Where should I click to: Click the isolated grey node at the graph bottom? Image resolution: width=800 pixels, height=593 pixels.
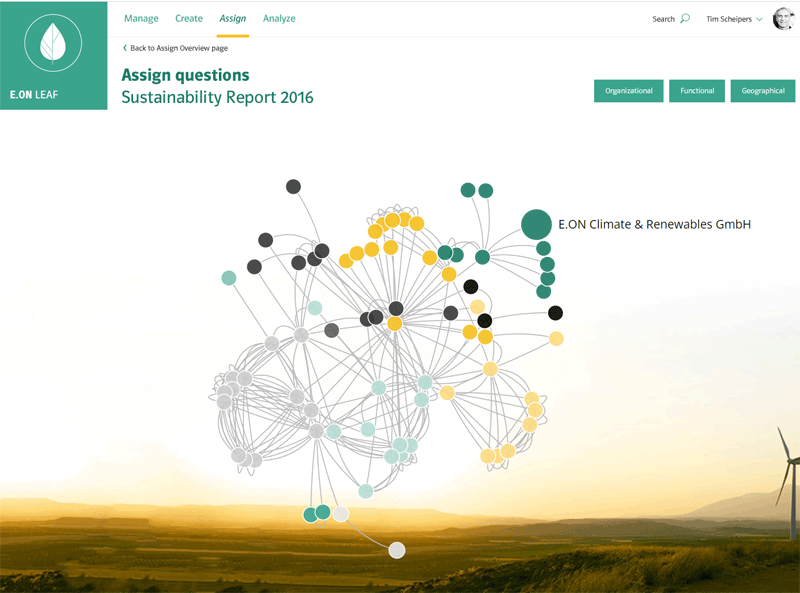(396, 548)
